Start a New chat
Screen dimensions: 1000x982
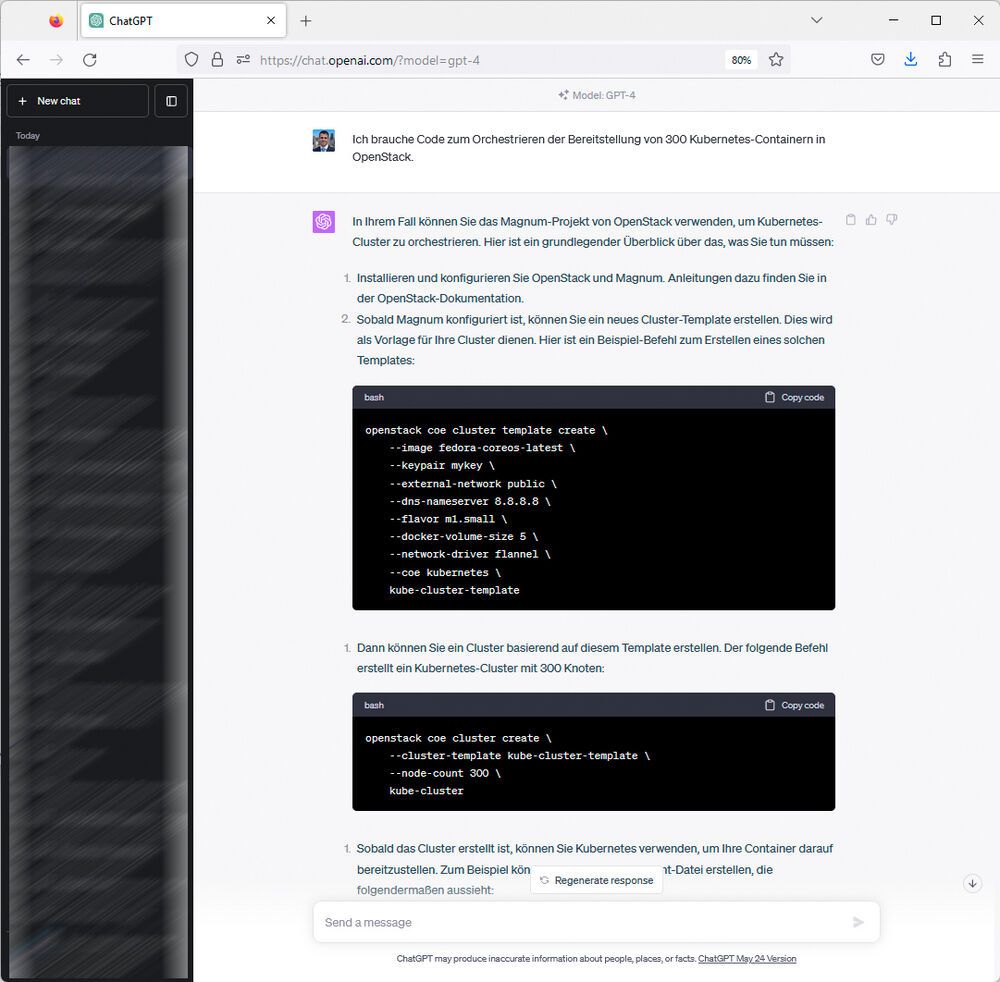point(77,101)
